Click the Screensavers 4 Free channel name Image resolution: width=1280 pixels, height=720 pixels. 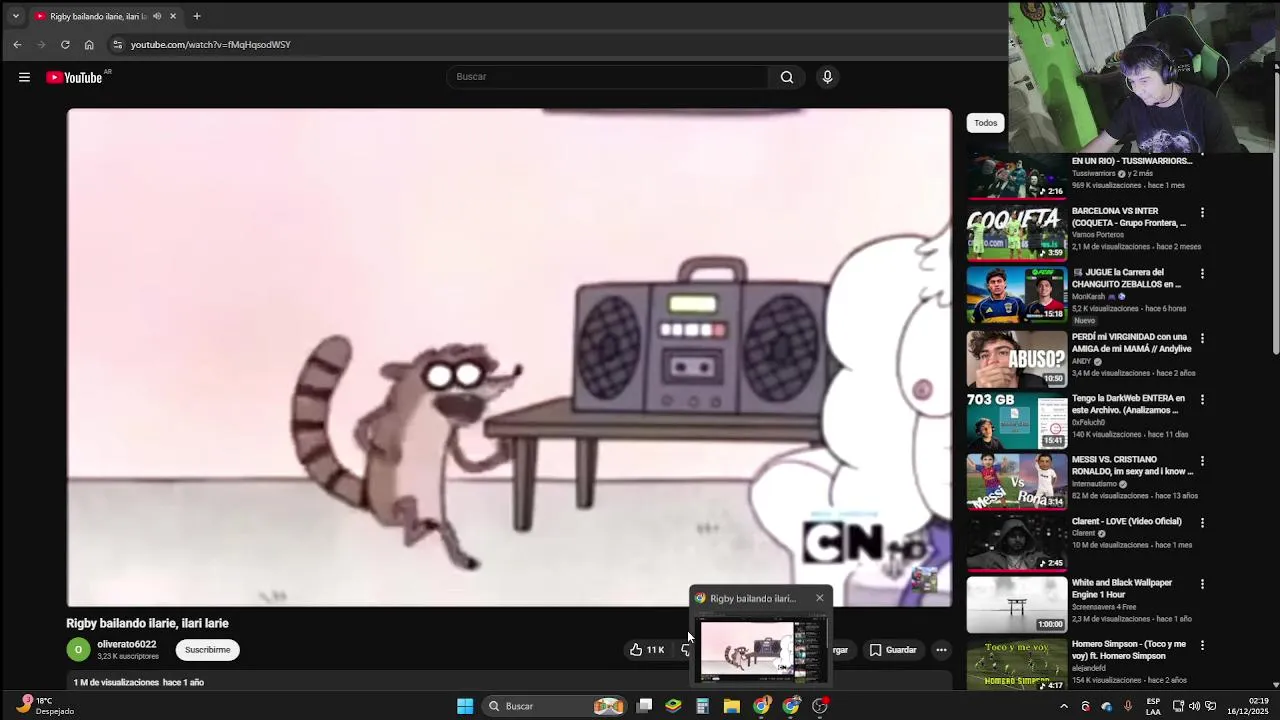pyautogui.click(x=1104, y=607)
